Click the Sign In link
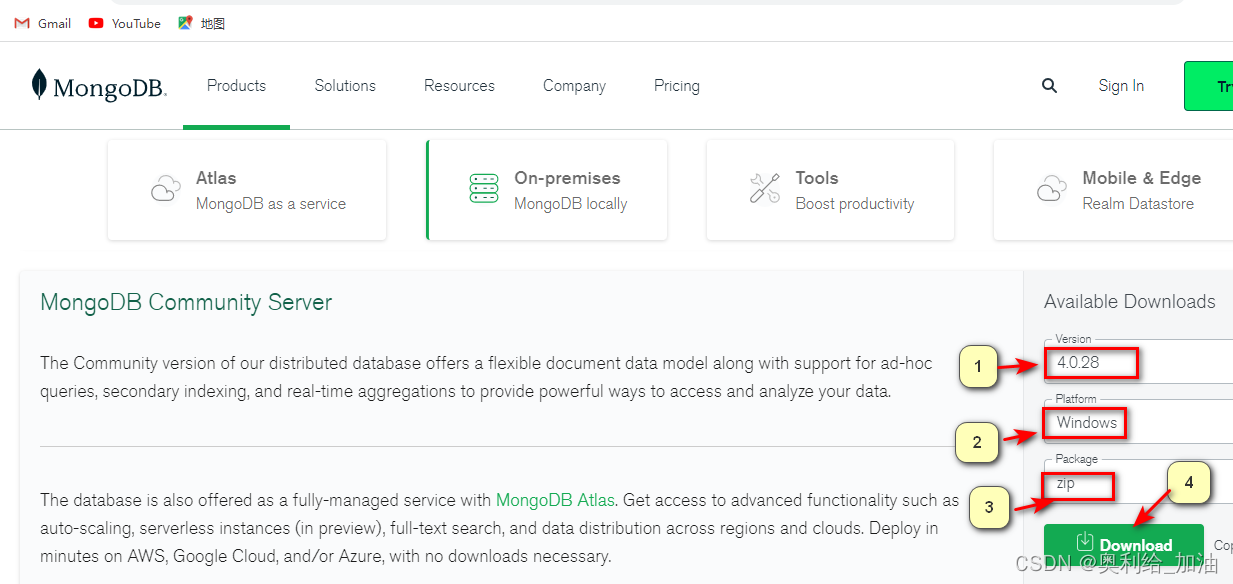Screen dimensions: 1233x584 [1121, 86]
